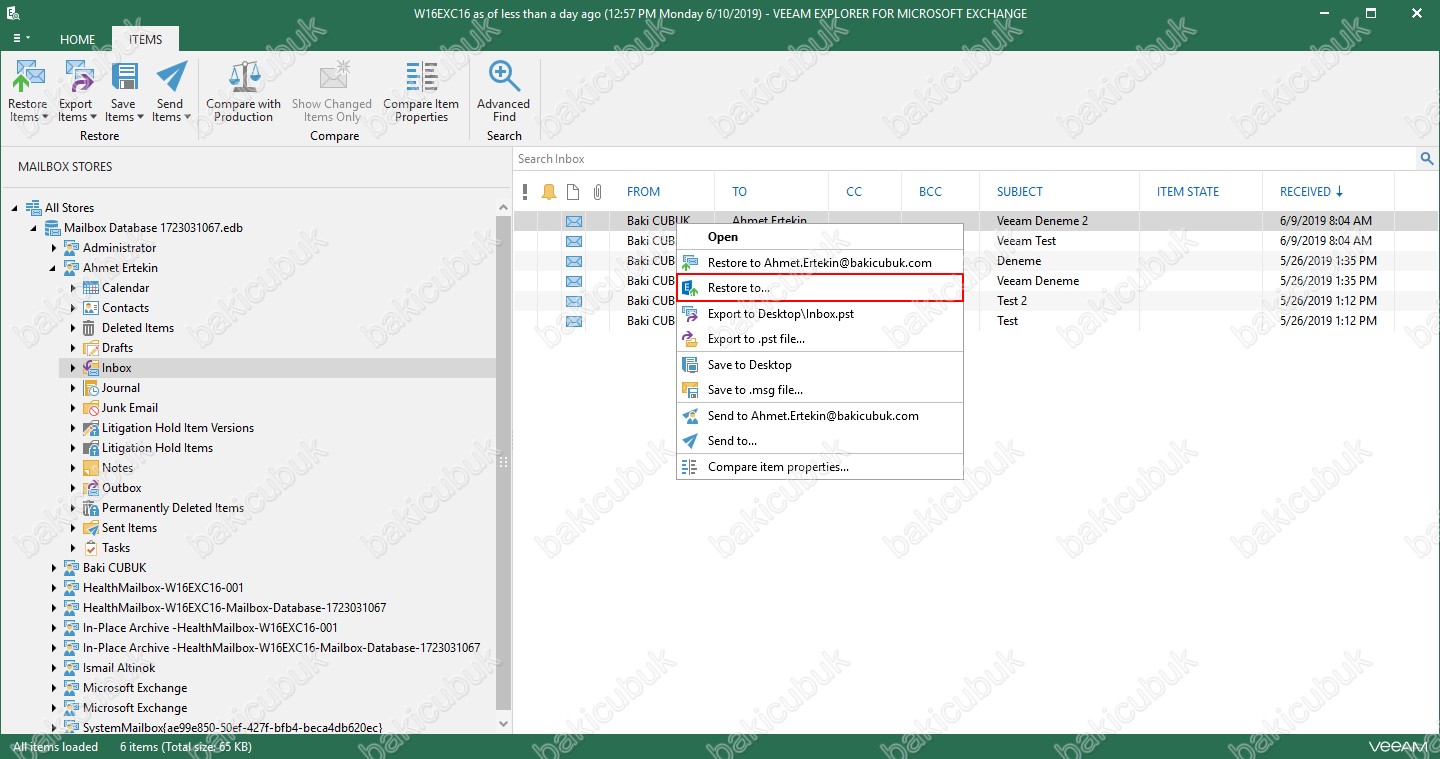Collapse the All Stores tree node
Image resolution: width=1440 pixels, height=759 pixels.
pyautogui.click(x=15, y=208)
